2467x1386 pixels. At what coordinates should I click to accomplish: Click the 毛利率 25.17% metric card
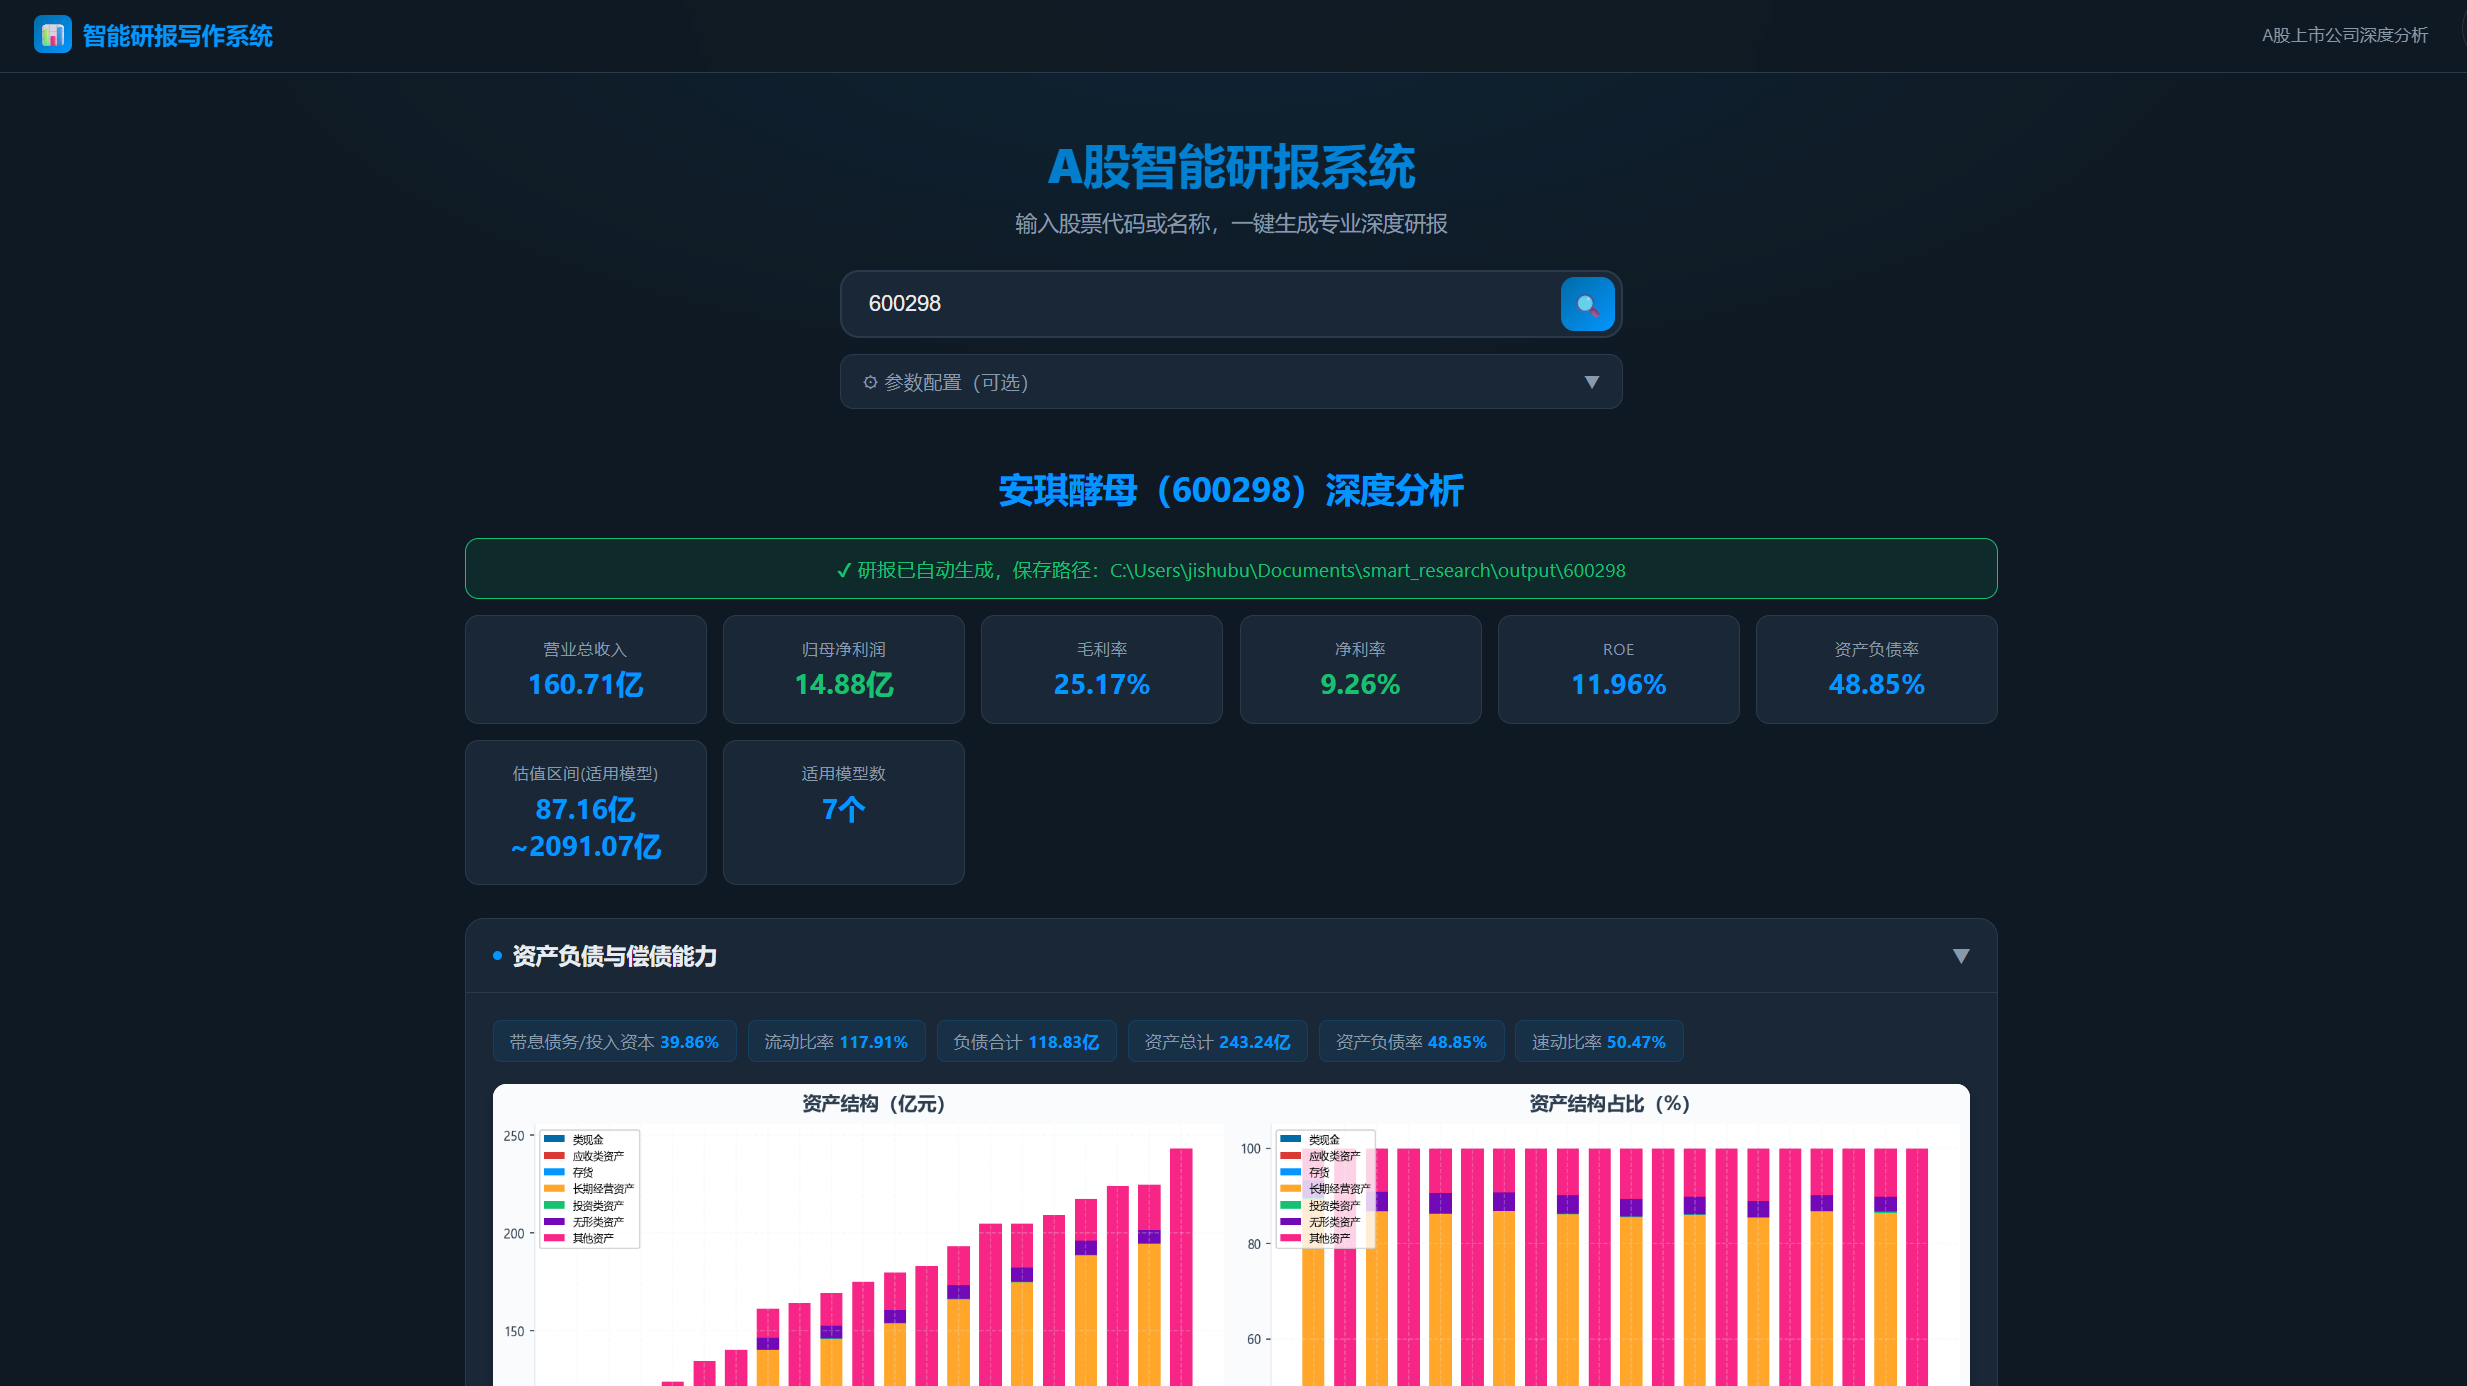click(x=1101, y=669)
